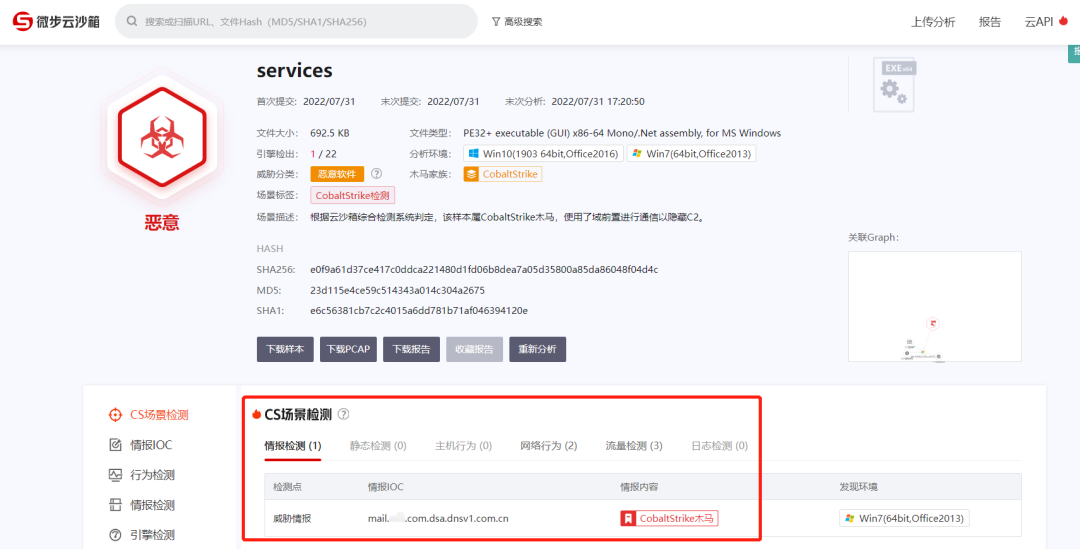The height and width of the screenshot is (549, 1080).
Task: Switch to the 日志检测 (0) tab
Action: (x=720, y=446)
